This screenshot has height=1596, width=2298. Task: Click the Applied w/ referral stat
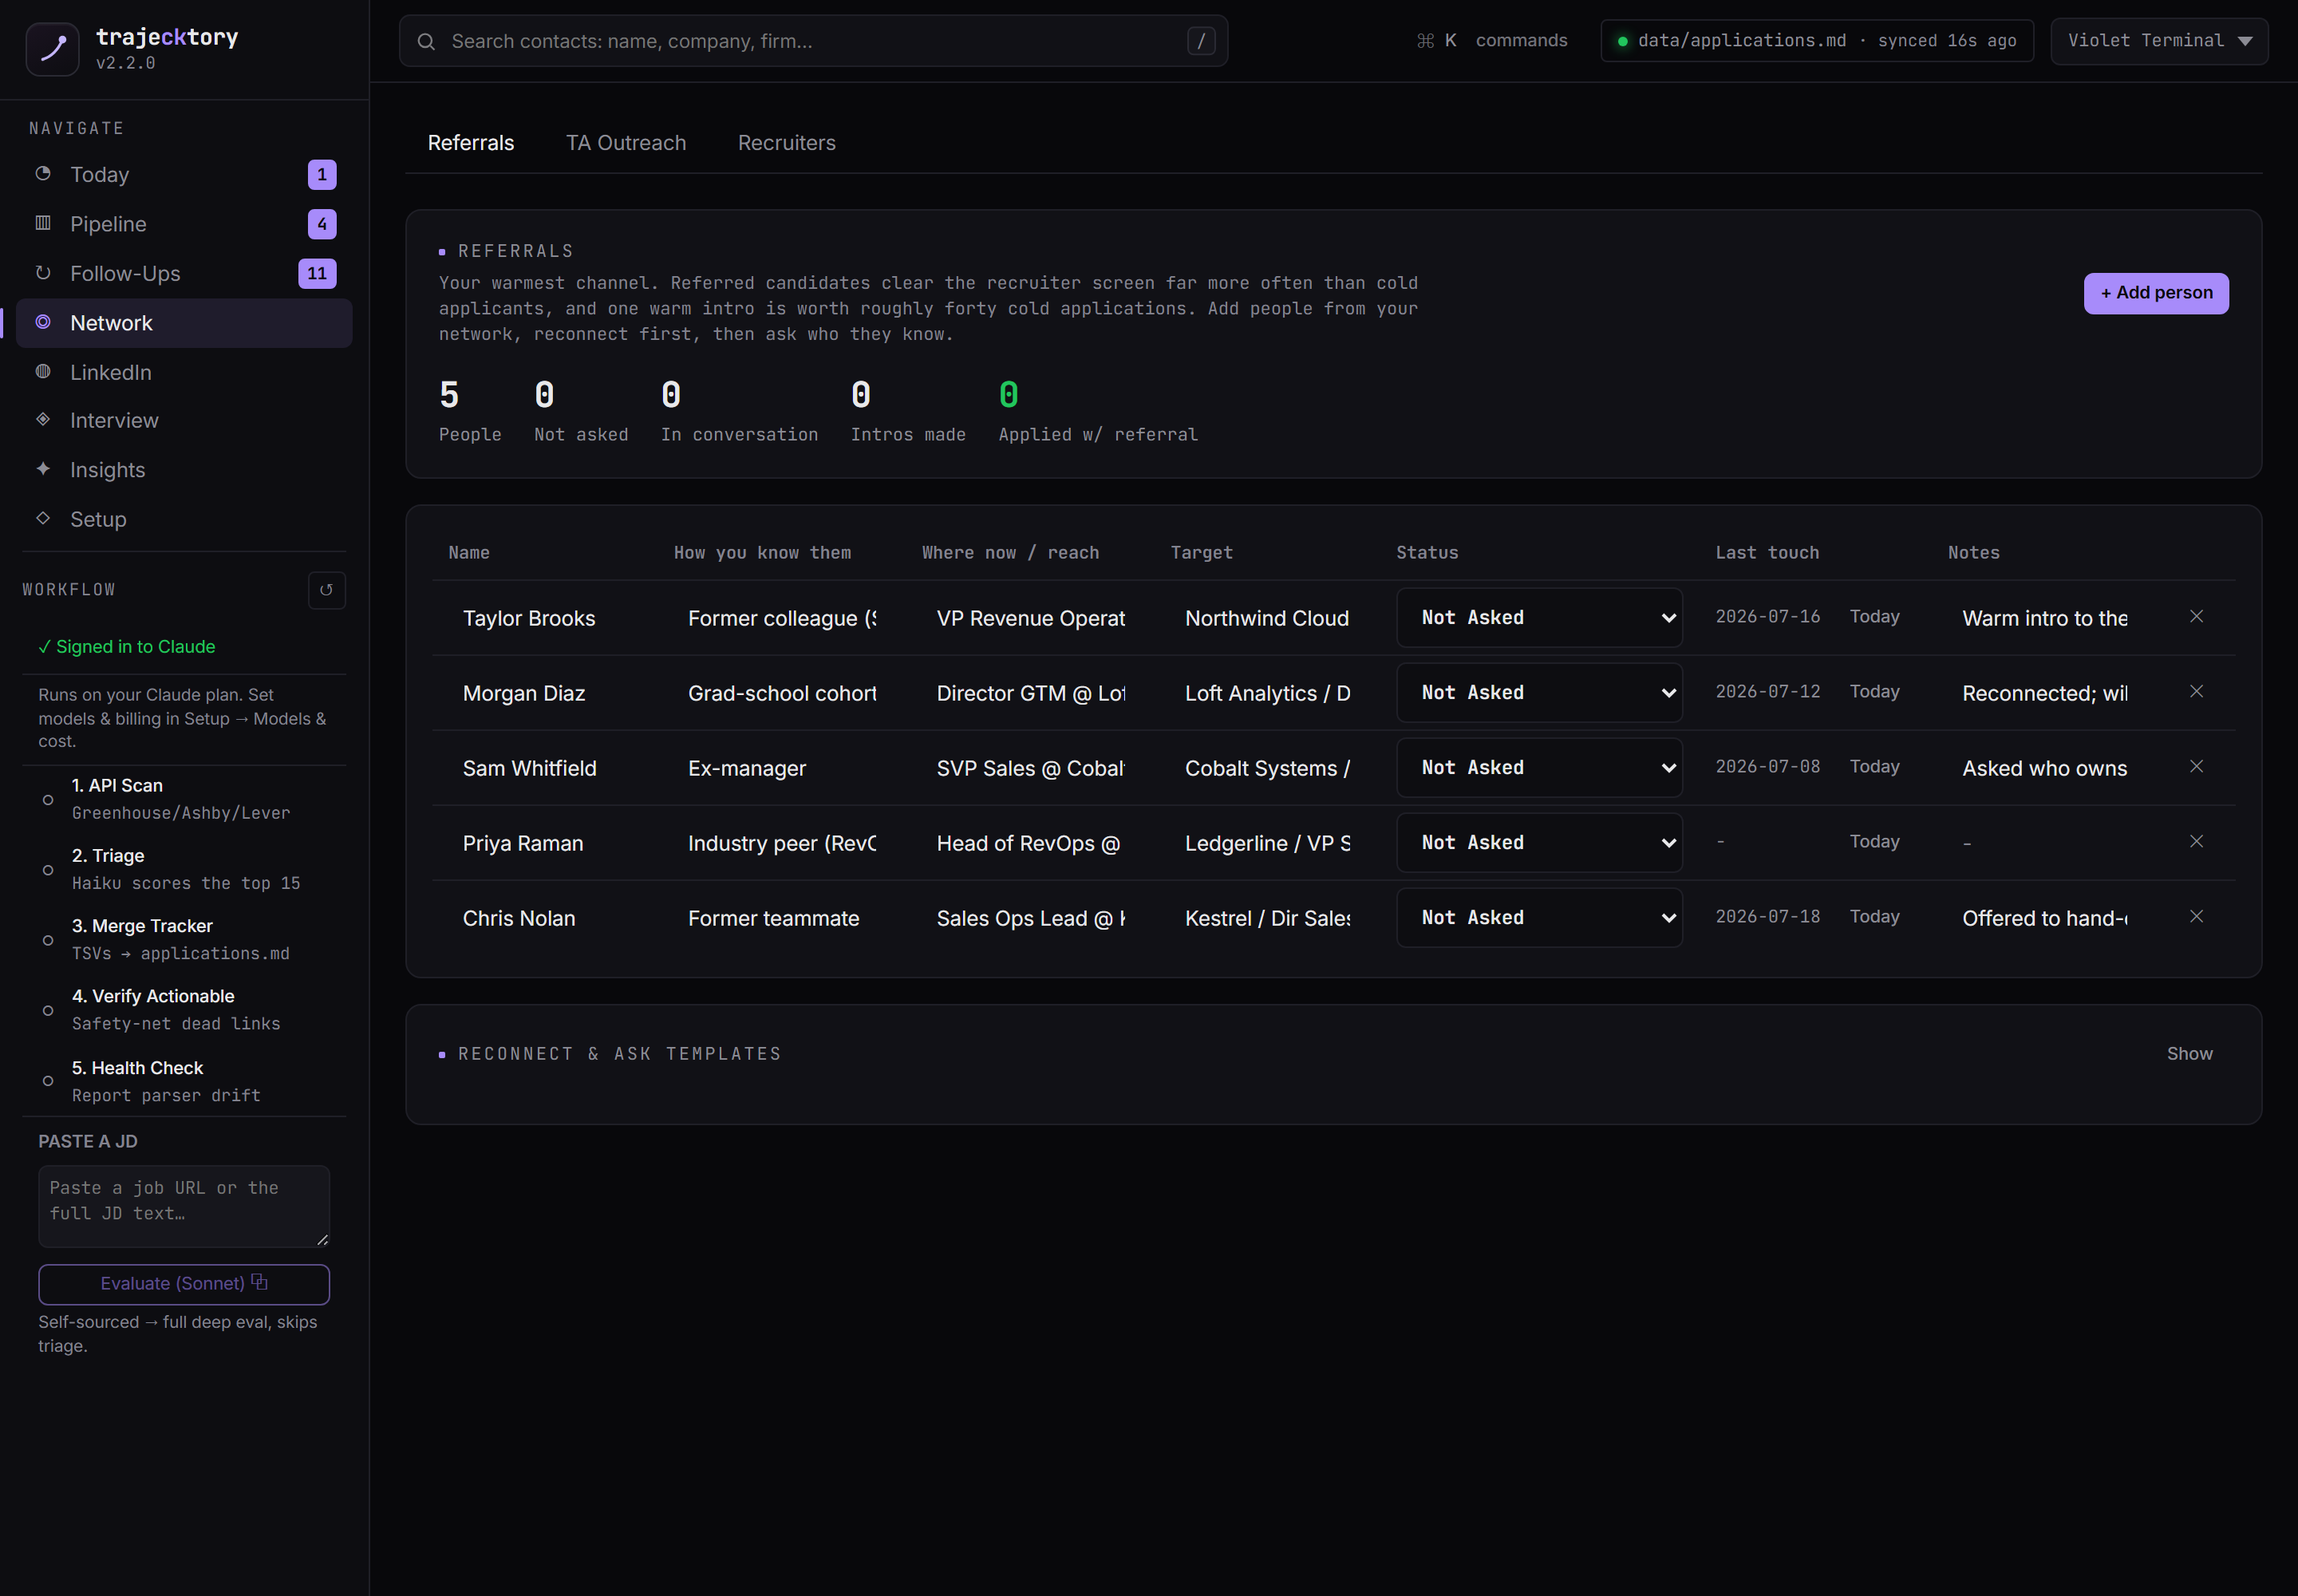click(x=1097, y=410)
